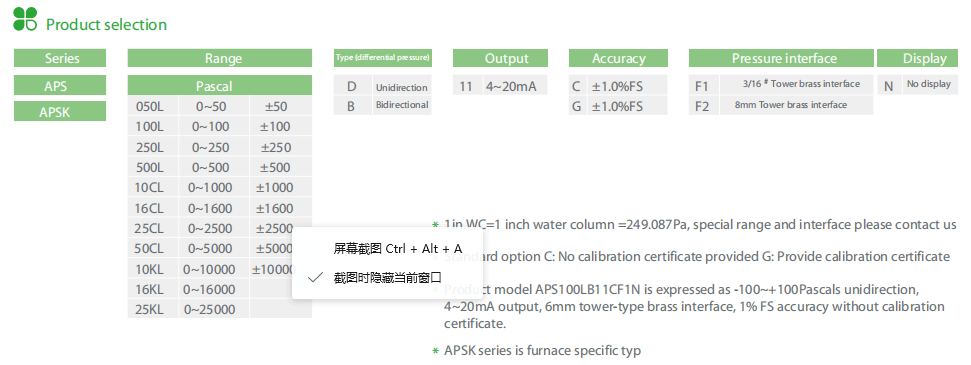Select output code 11
971x365 pixels.
[466, 86]
